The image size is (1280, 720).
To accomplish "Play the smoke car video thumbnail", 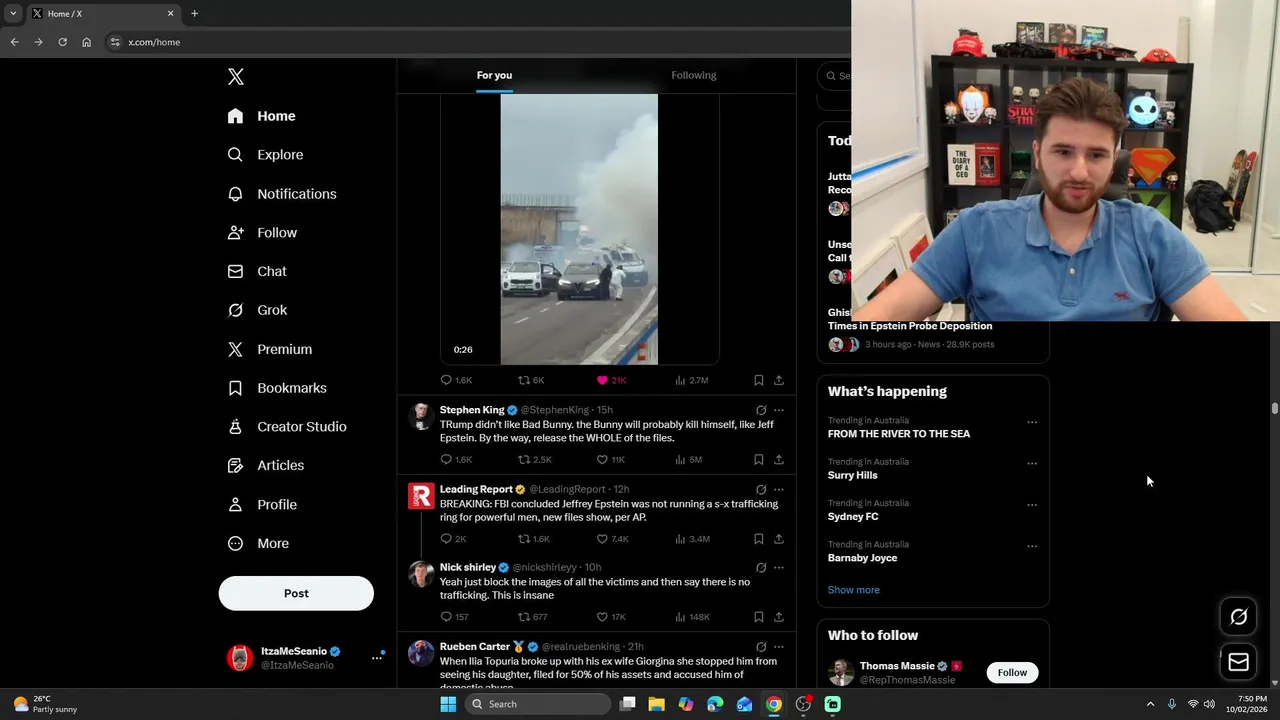I will pyautogui.click(x=579, y=229).
